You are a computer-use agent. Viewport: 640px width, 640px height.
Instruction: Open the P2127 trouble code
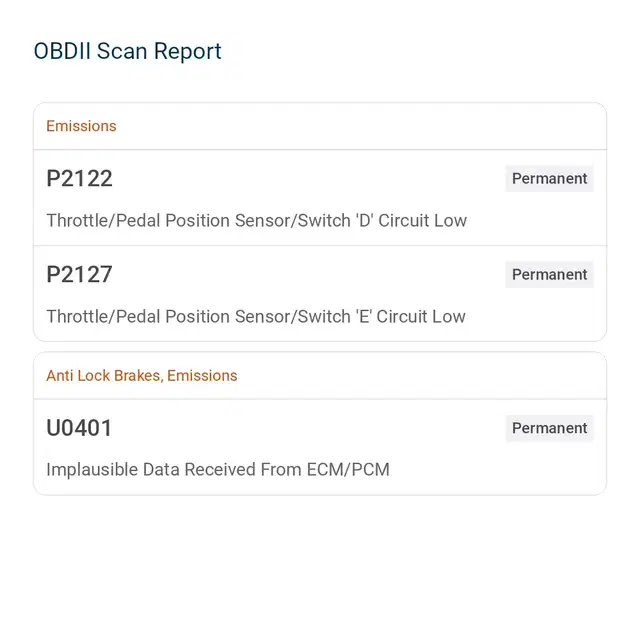pos(79,274)
